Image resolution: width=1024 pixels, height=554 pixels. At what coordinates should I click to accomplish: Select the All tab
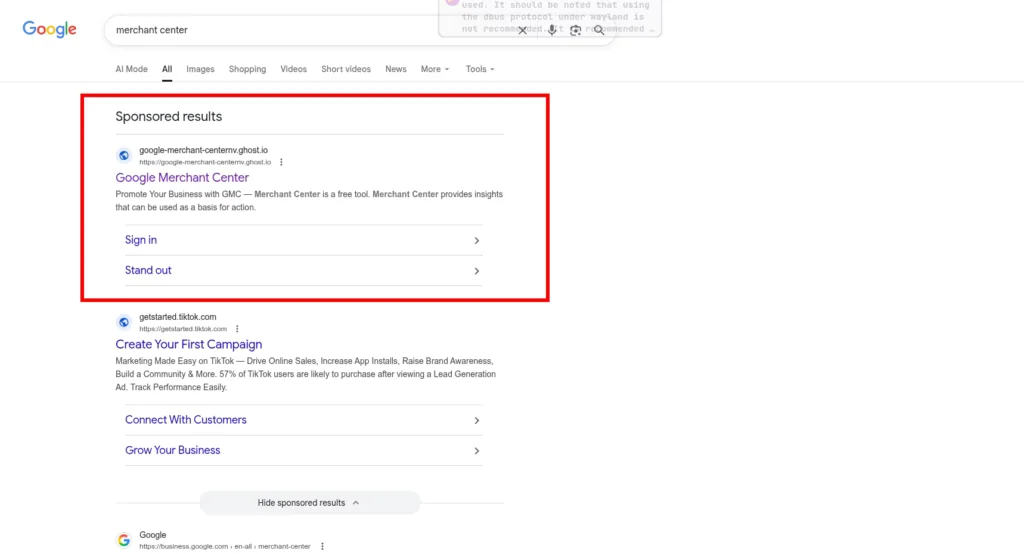click(x=167, y=69)
